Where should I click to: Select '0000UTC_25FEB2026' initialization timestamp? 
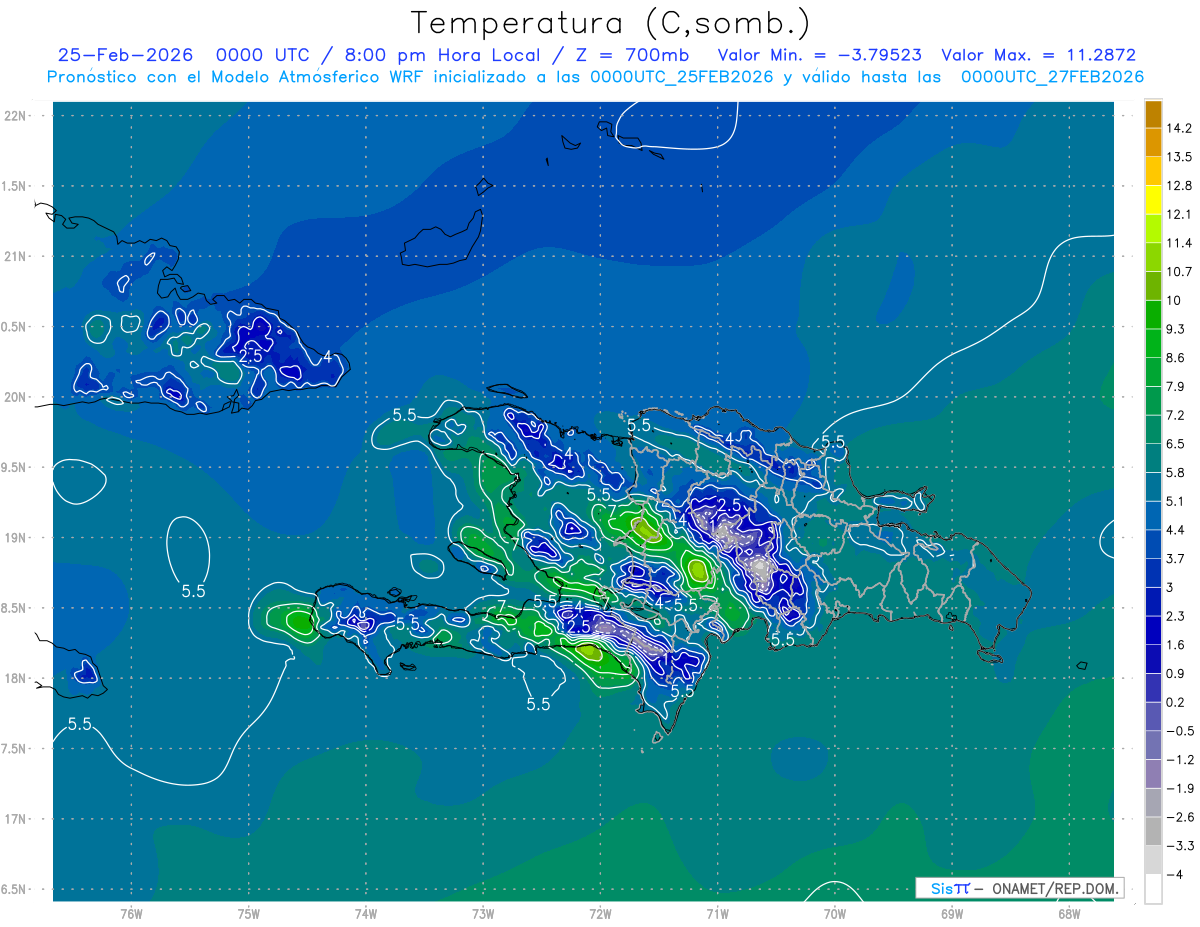[682, 77]
